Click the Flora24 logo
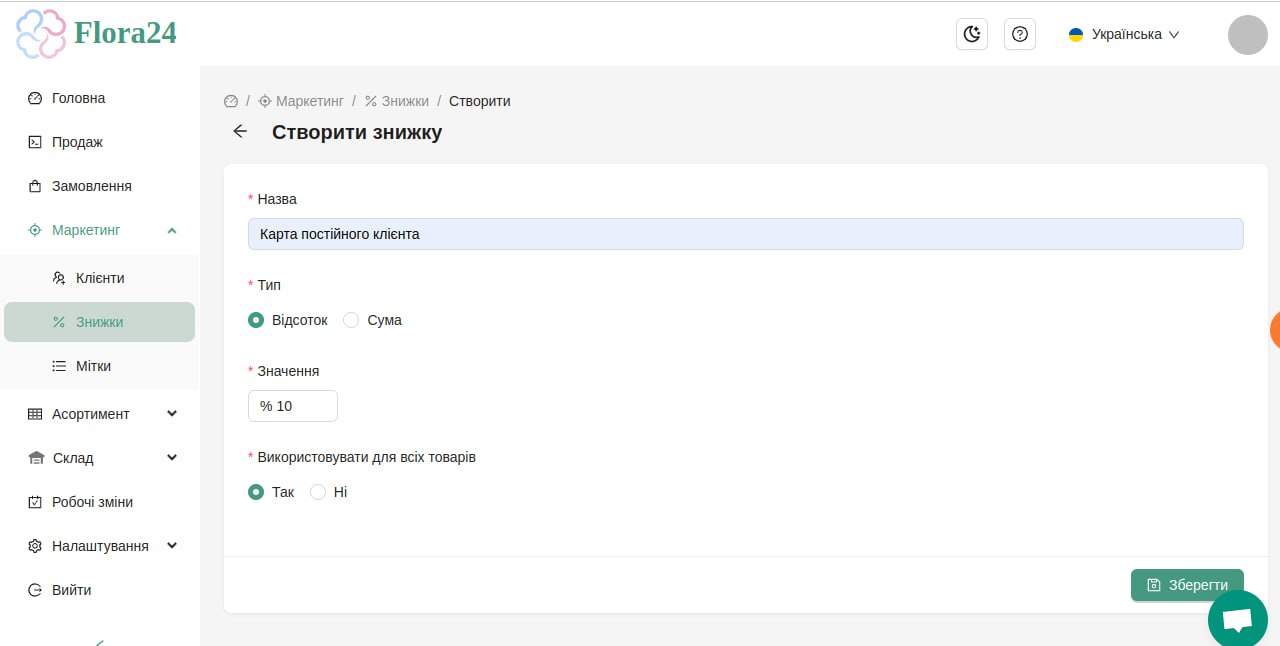 (96, 33)
